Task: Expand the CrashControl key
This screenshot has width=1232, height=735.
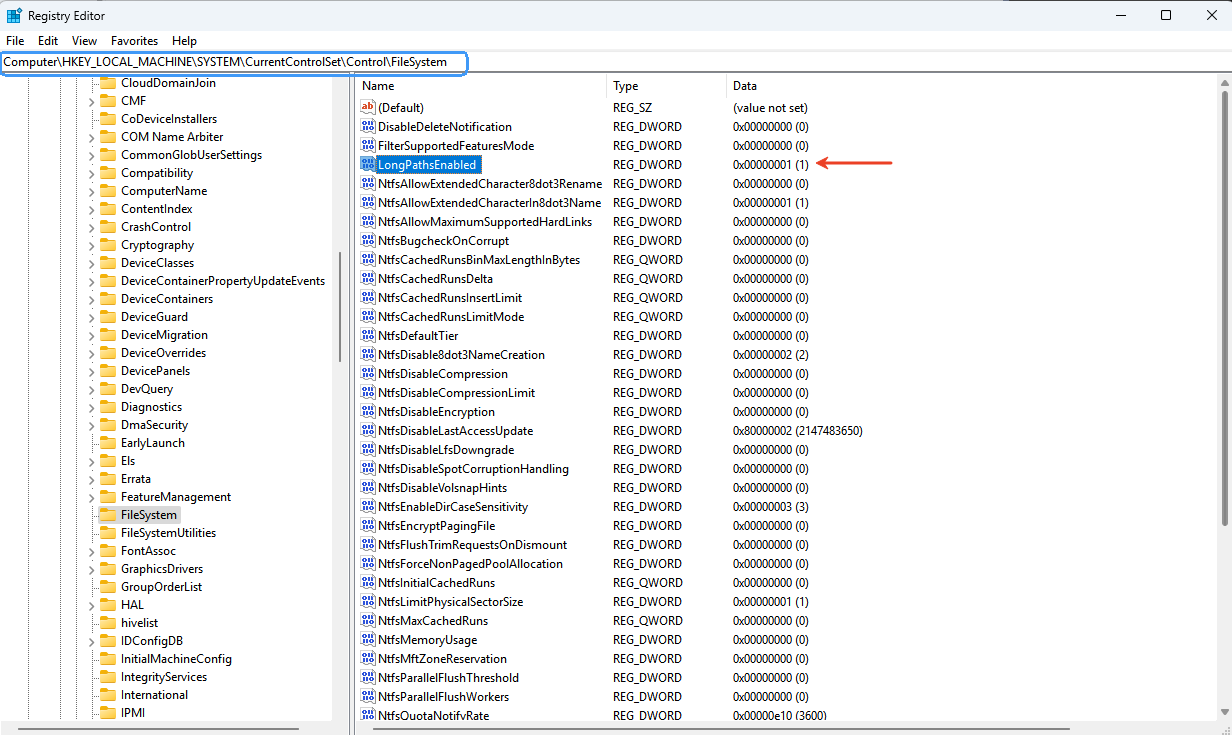Action: coord(91,227)
